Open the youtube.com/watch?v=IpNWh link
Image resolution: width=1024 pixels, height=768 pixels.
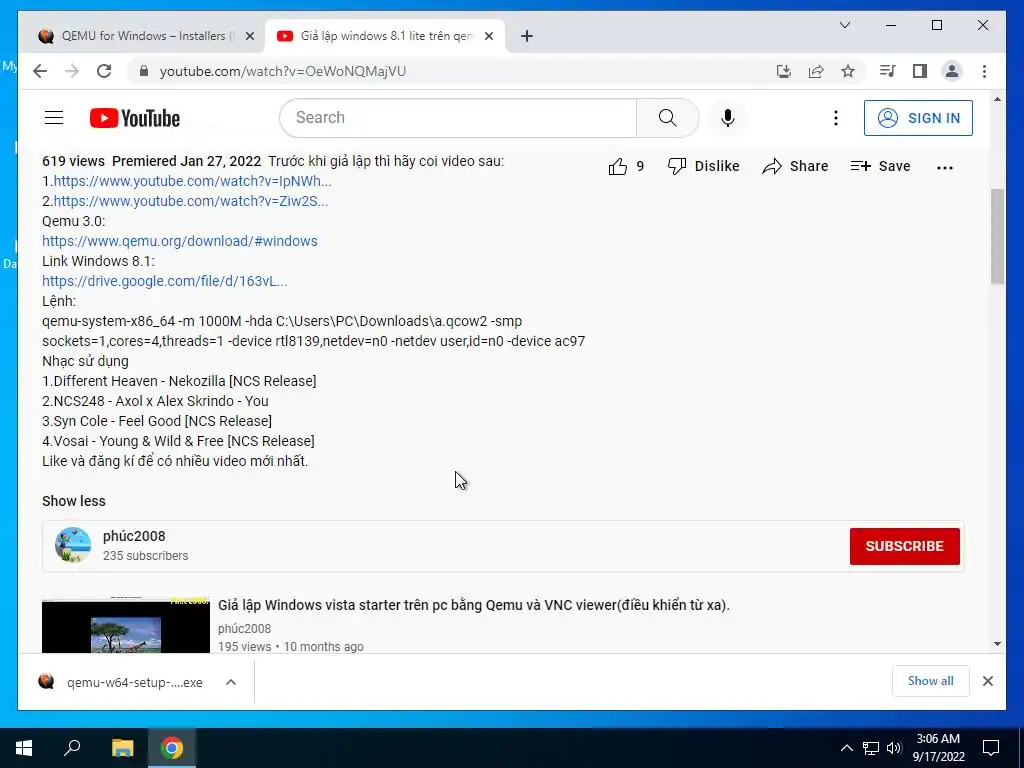point(192,181)
